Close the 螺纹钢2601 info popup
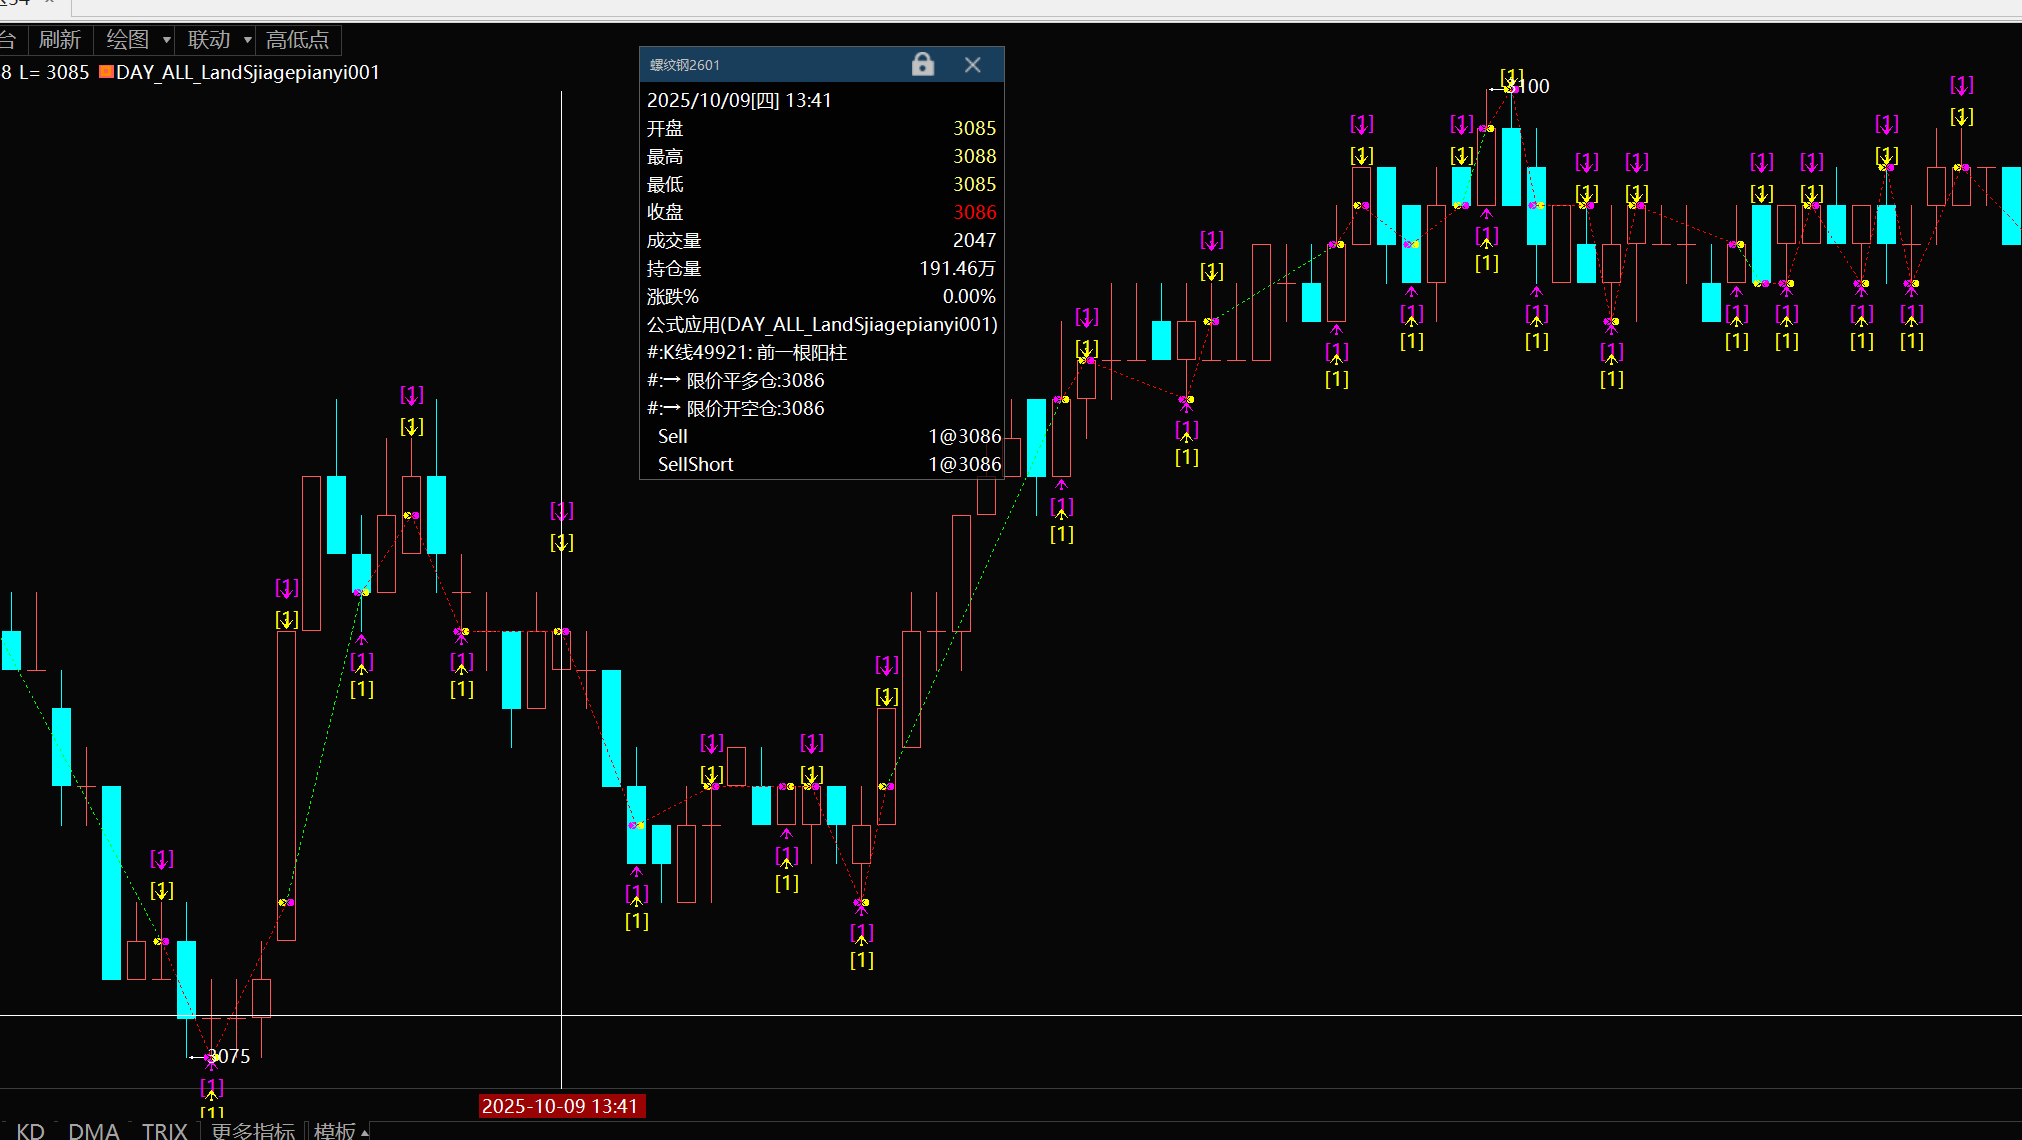The image size is (2022, 1140). coord(972,65)
